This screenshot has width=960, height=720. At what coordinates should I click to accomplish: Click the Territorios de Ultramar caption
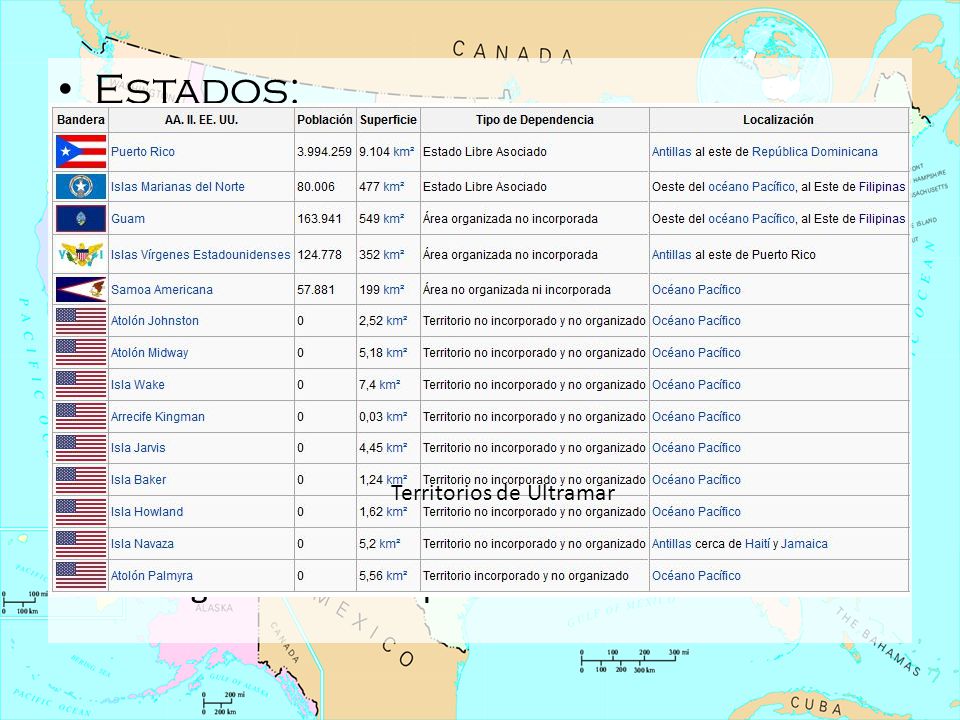pos(503,493)
